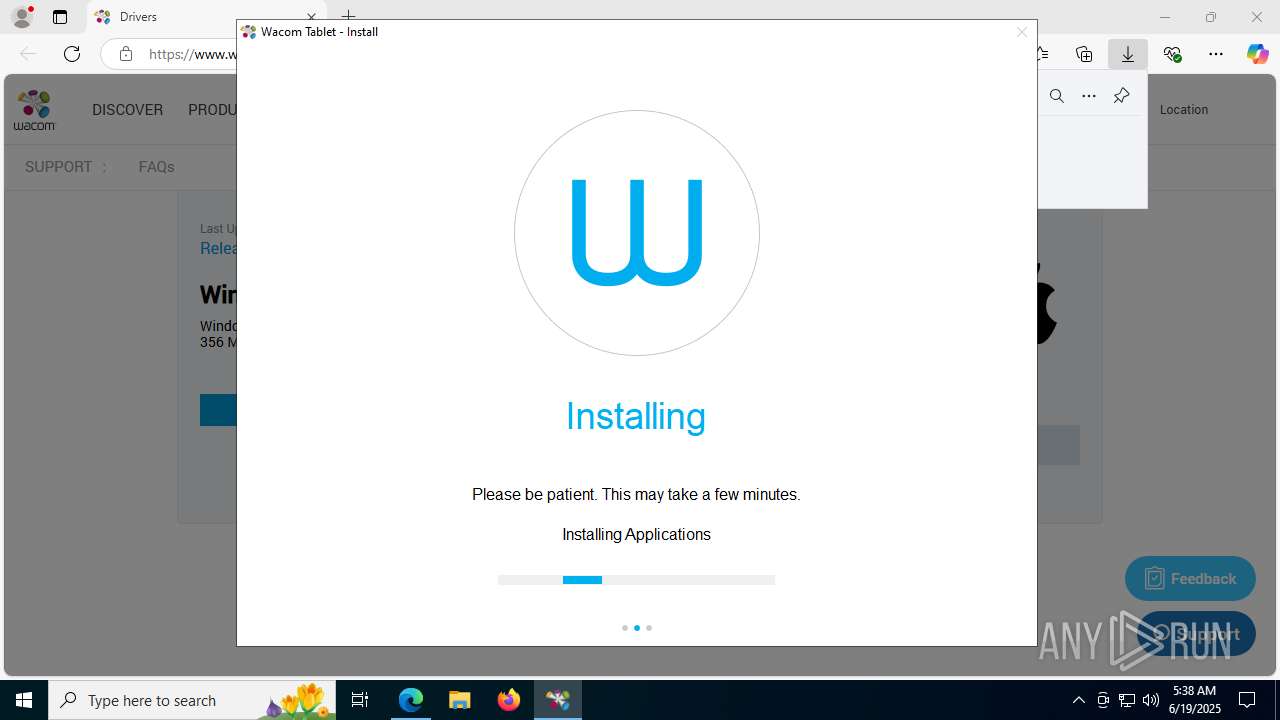Open the DISCOVER menu on the Wacom site

point(127,110)
